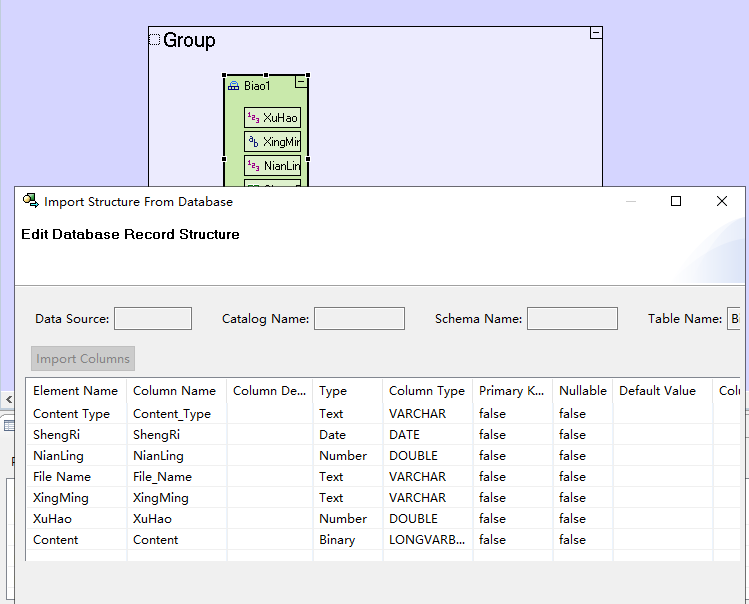Click the Column De... header

click(x=270, y=390)
